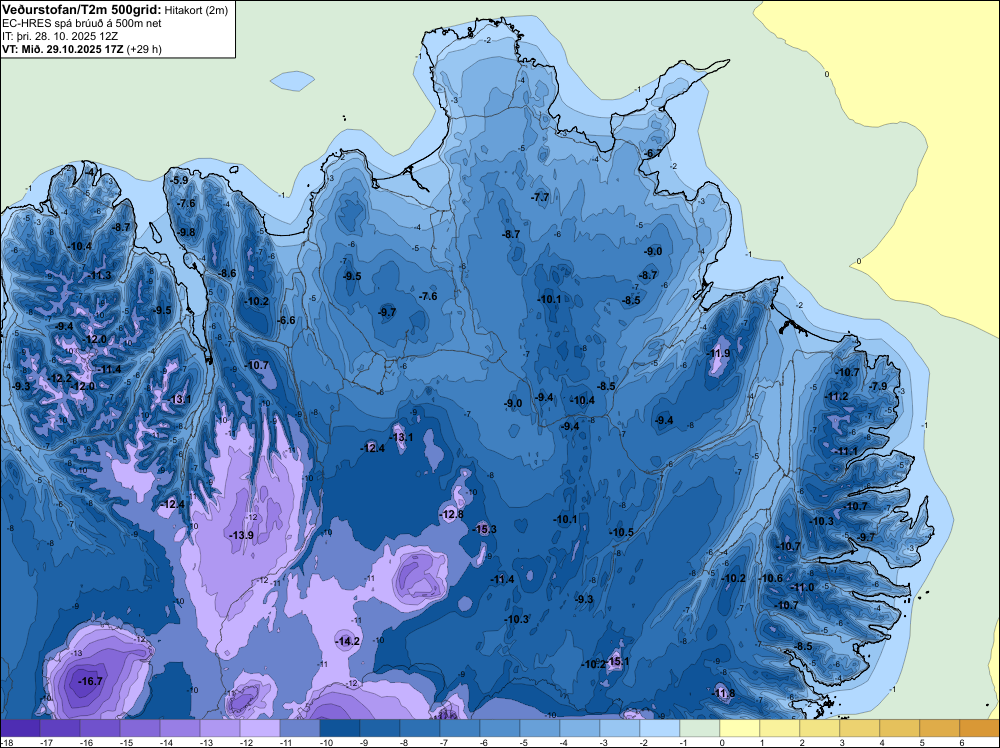
Task: Click the -11.0 temperature reading
Action: 802,587
